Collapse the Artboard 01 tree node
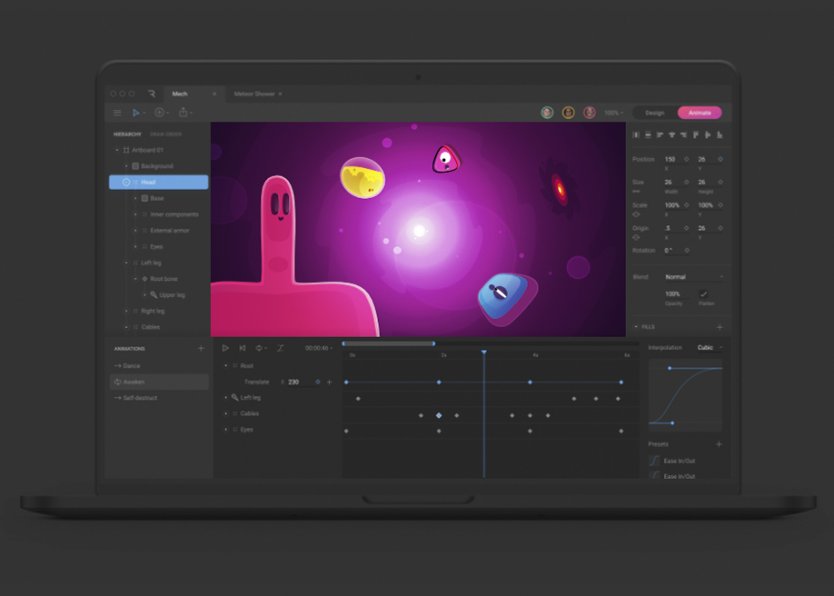834x596 pixels. point(117,150)
